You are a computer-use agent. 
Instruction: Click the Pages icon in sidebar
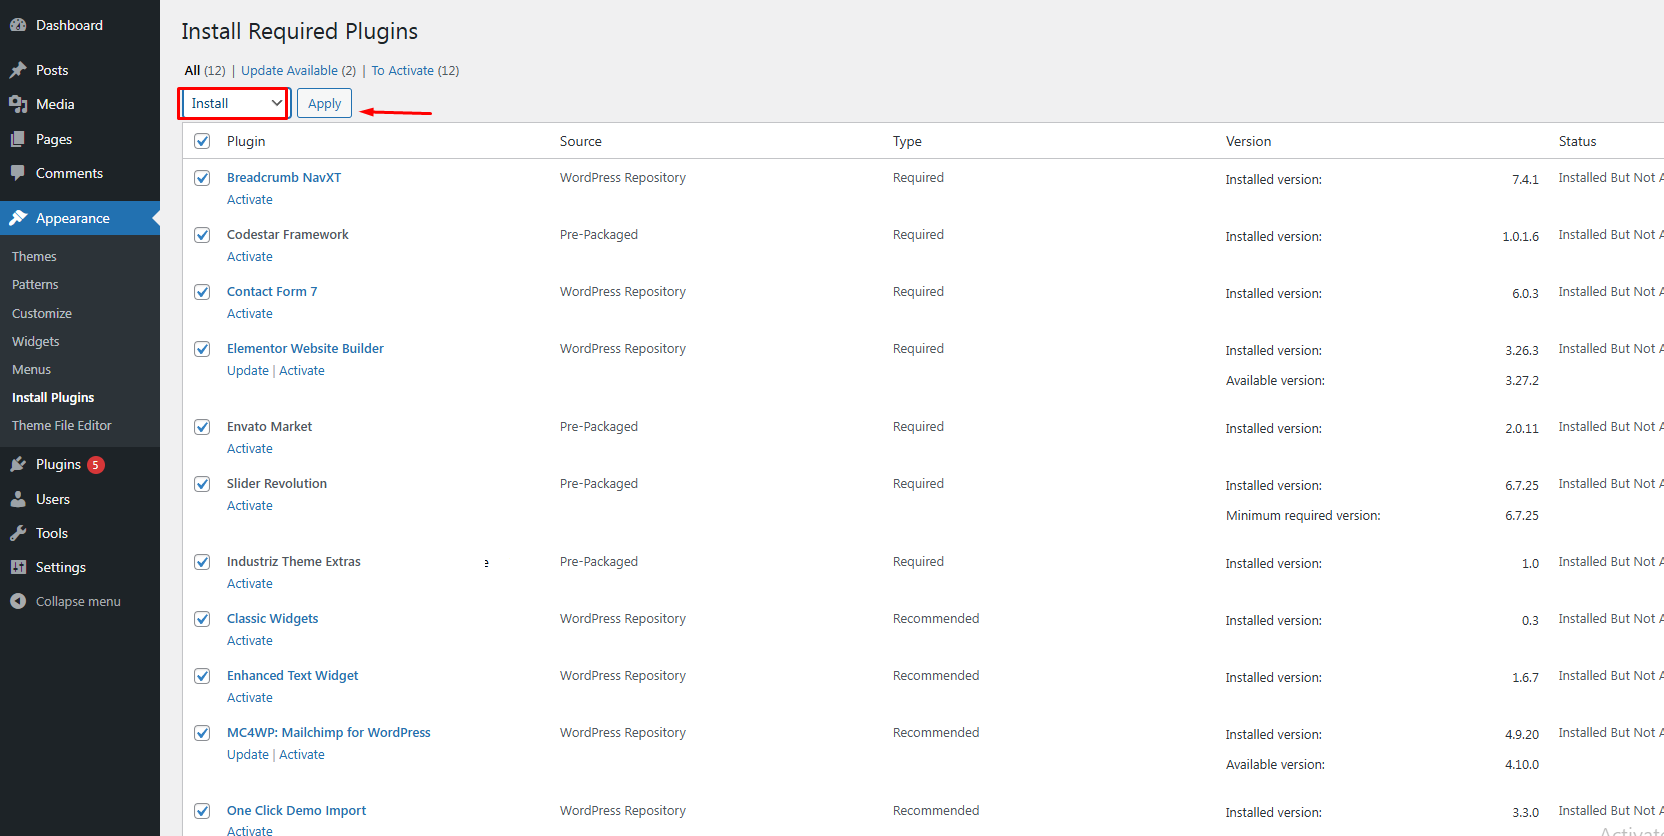click(18, 139)
